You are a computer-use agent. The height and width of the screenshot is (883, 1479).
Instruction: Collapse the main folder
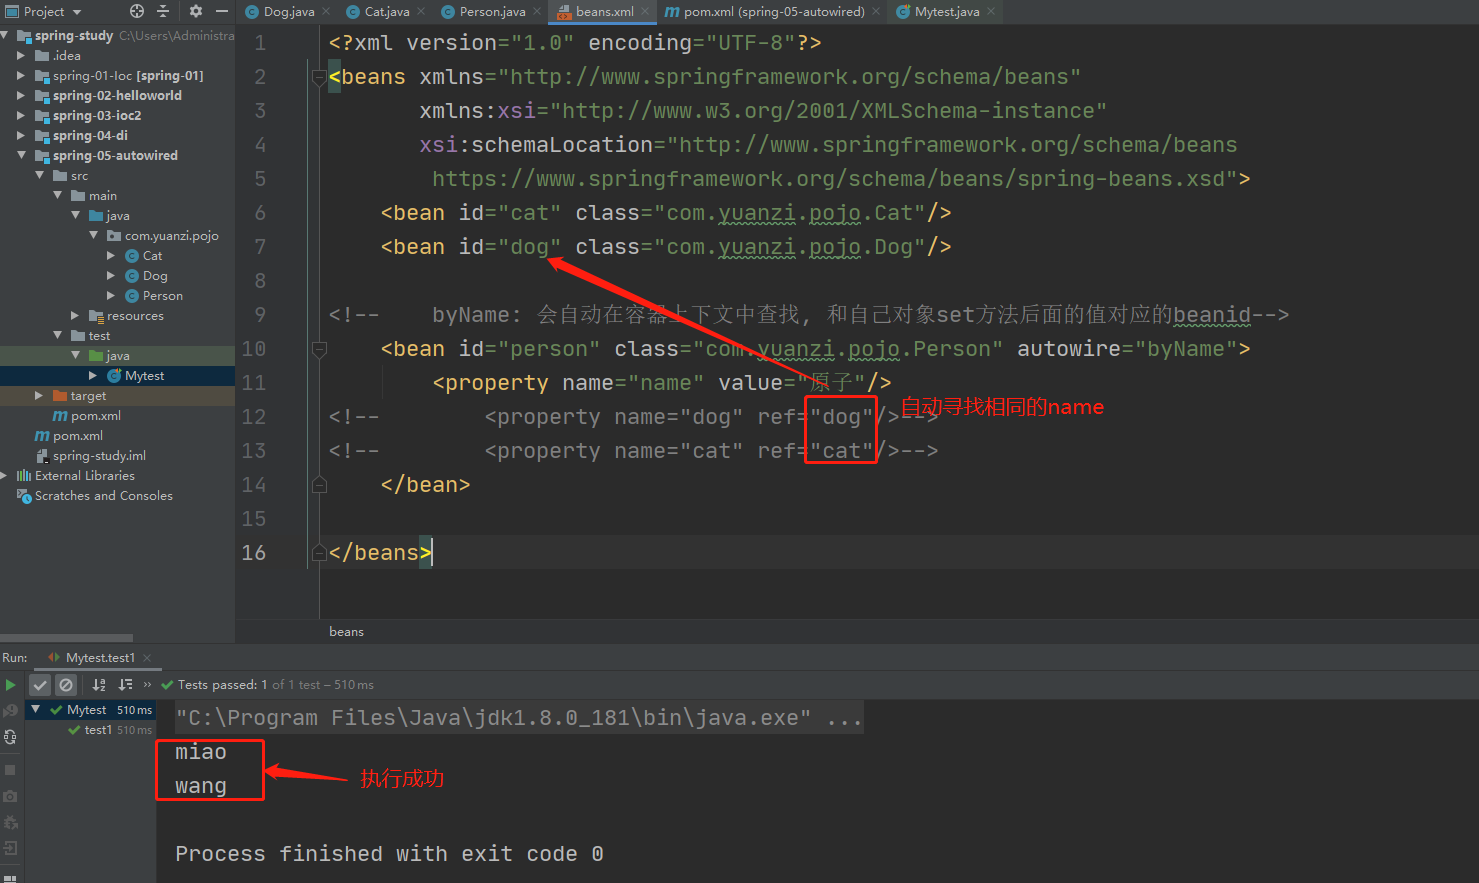pos(57,196)
